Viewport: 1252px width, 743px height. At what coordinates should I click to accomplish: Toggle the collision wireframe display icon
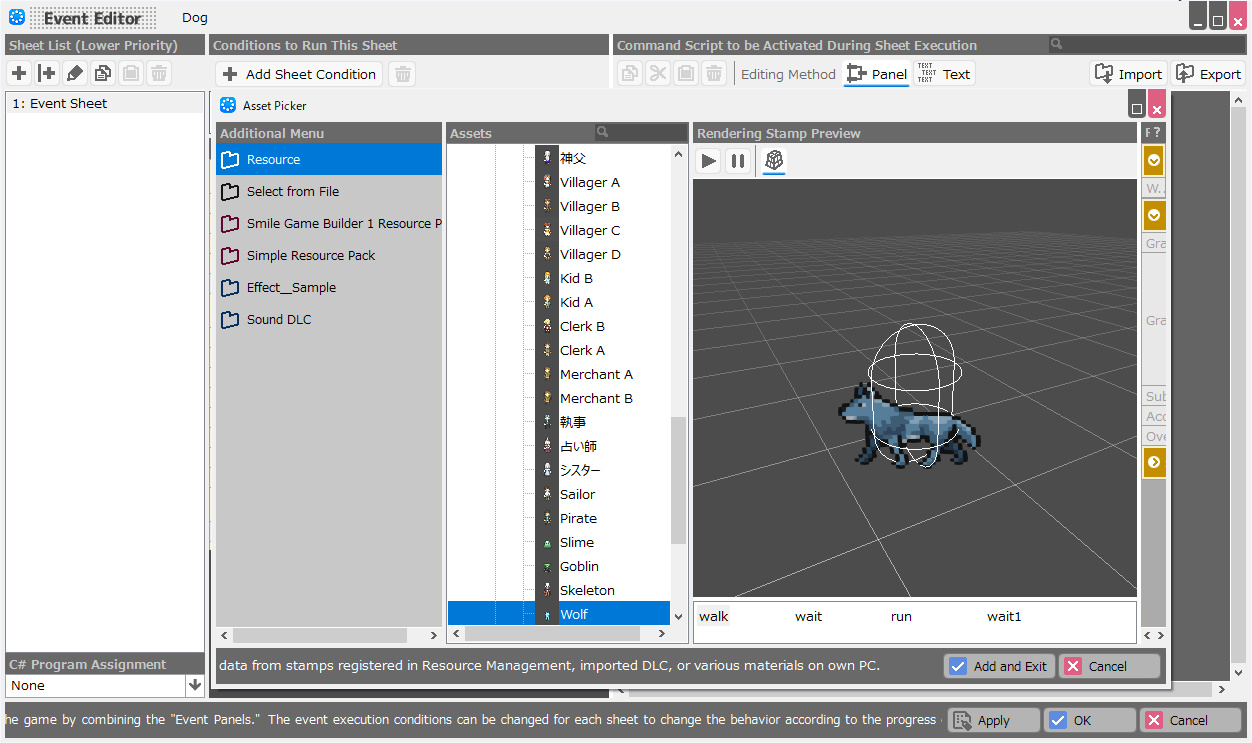(774, 161)
